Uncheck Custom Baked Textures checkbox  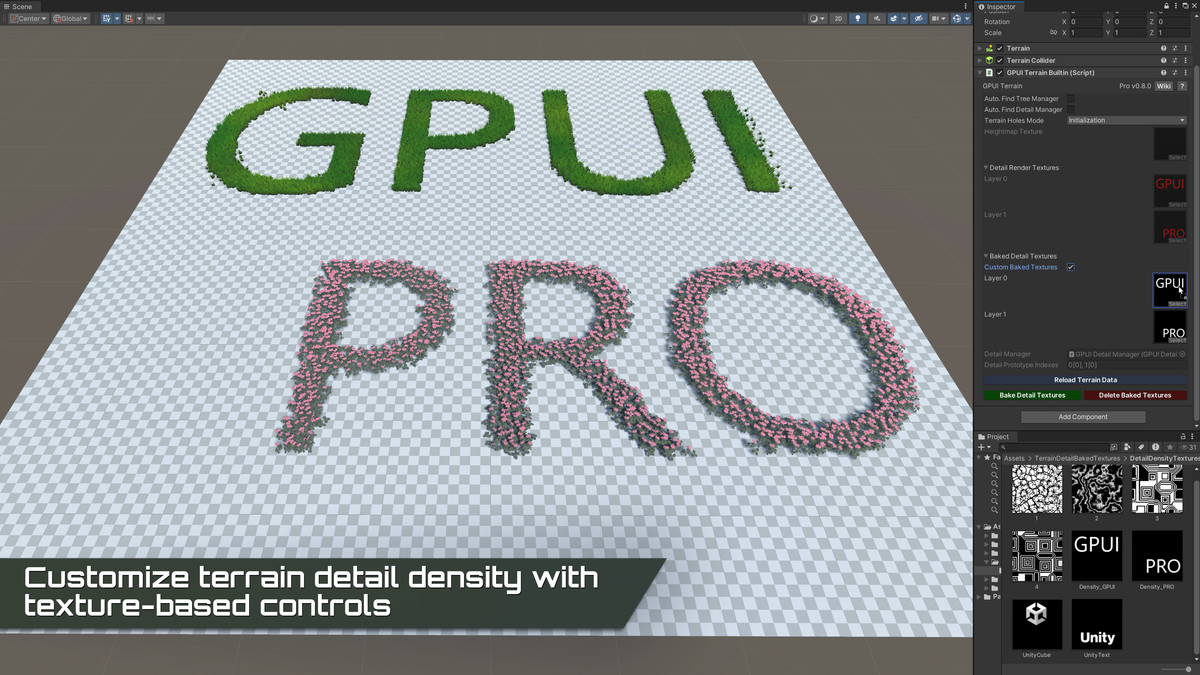(x=1070, y=267)
